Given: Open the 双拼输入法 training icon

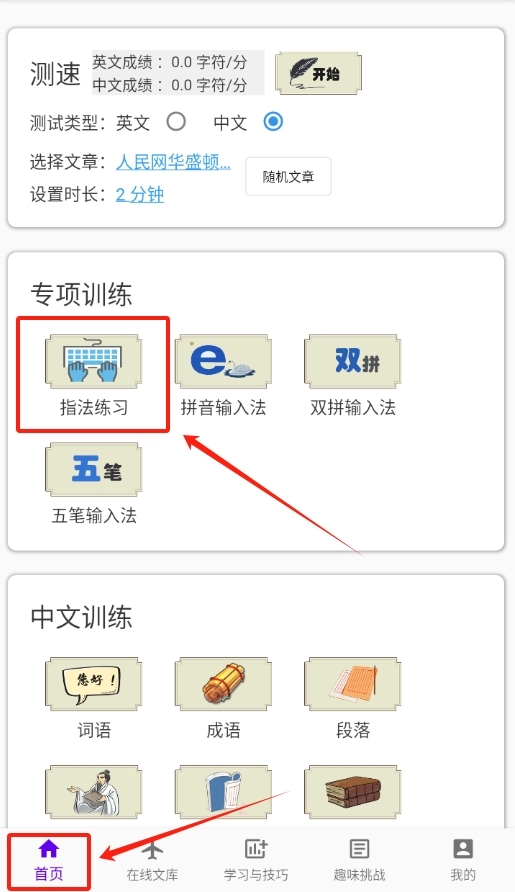Looking at the screenshot, I should 353,362.
